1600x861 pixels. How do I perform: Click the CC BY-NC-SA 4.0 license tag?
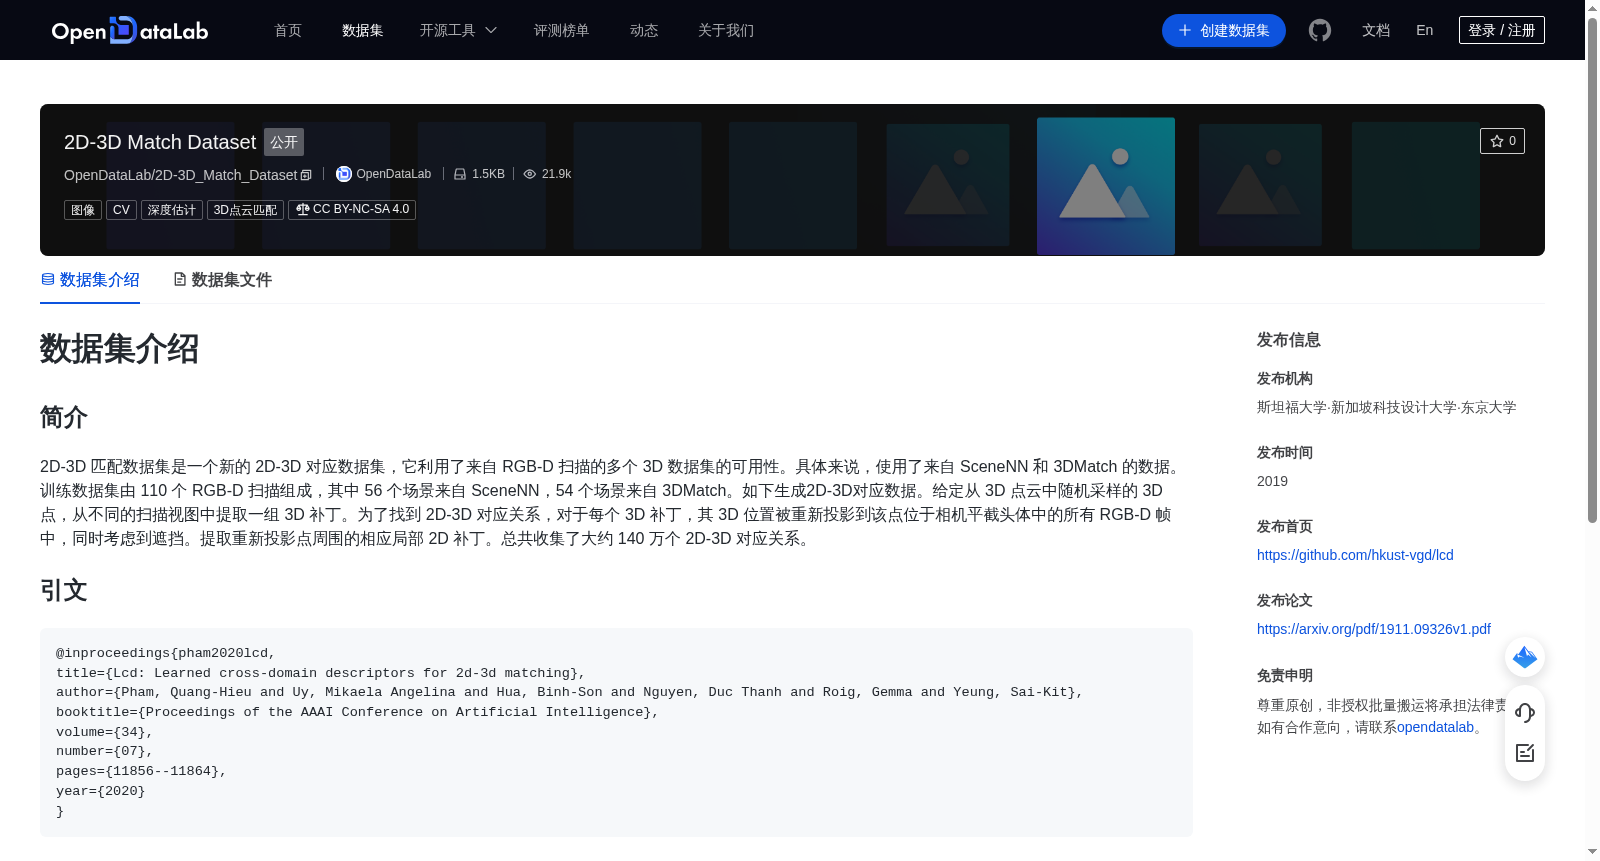pos(352,209)
